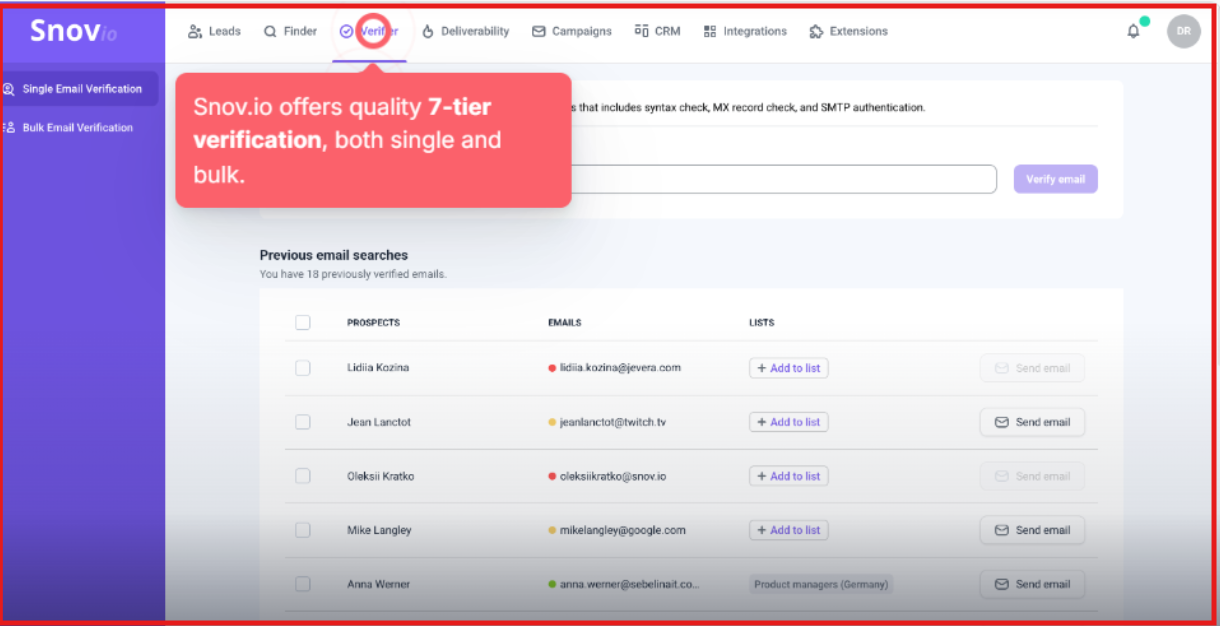
Task: Switch to Bulk Email Verification
Action: (x=75, y=127)
